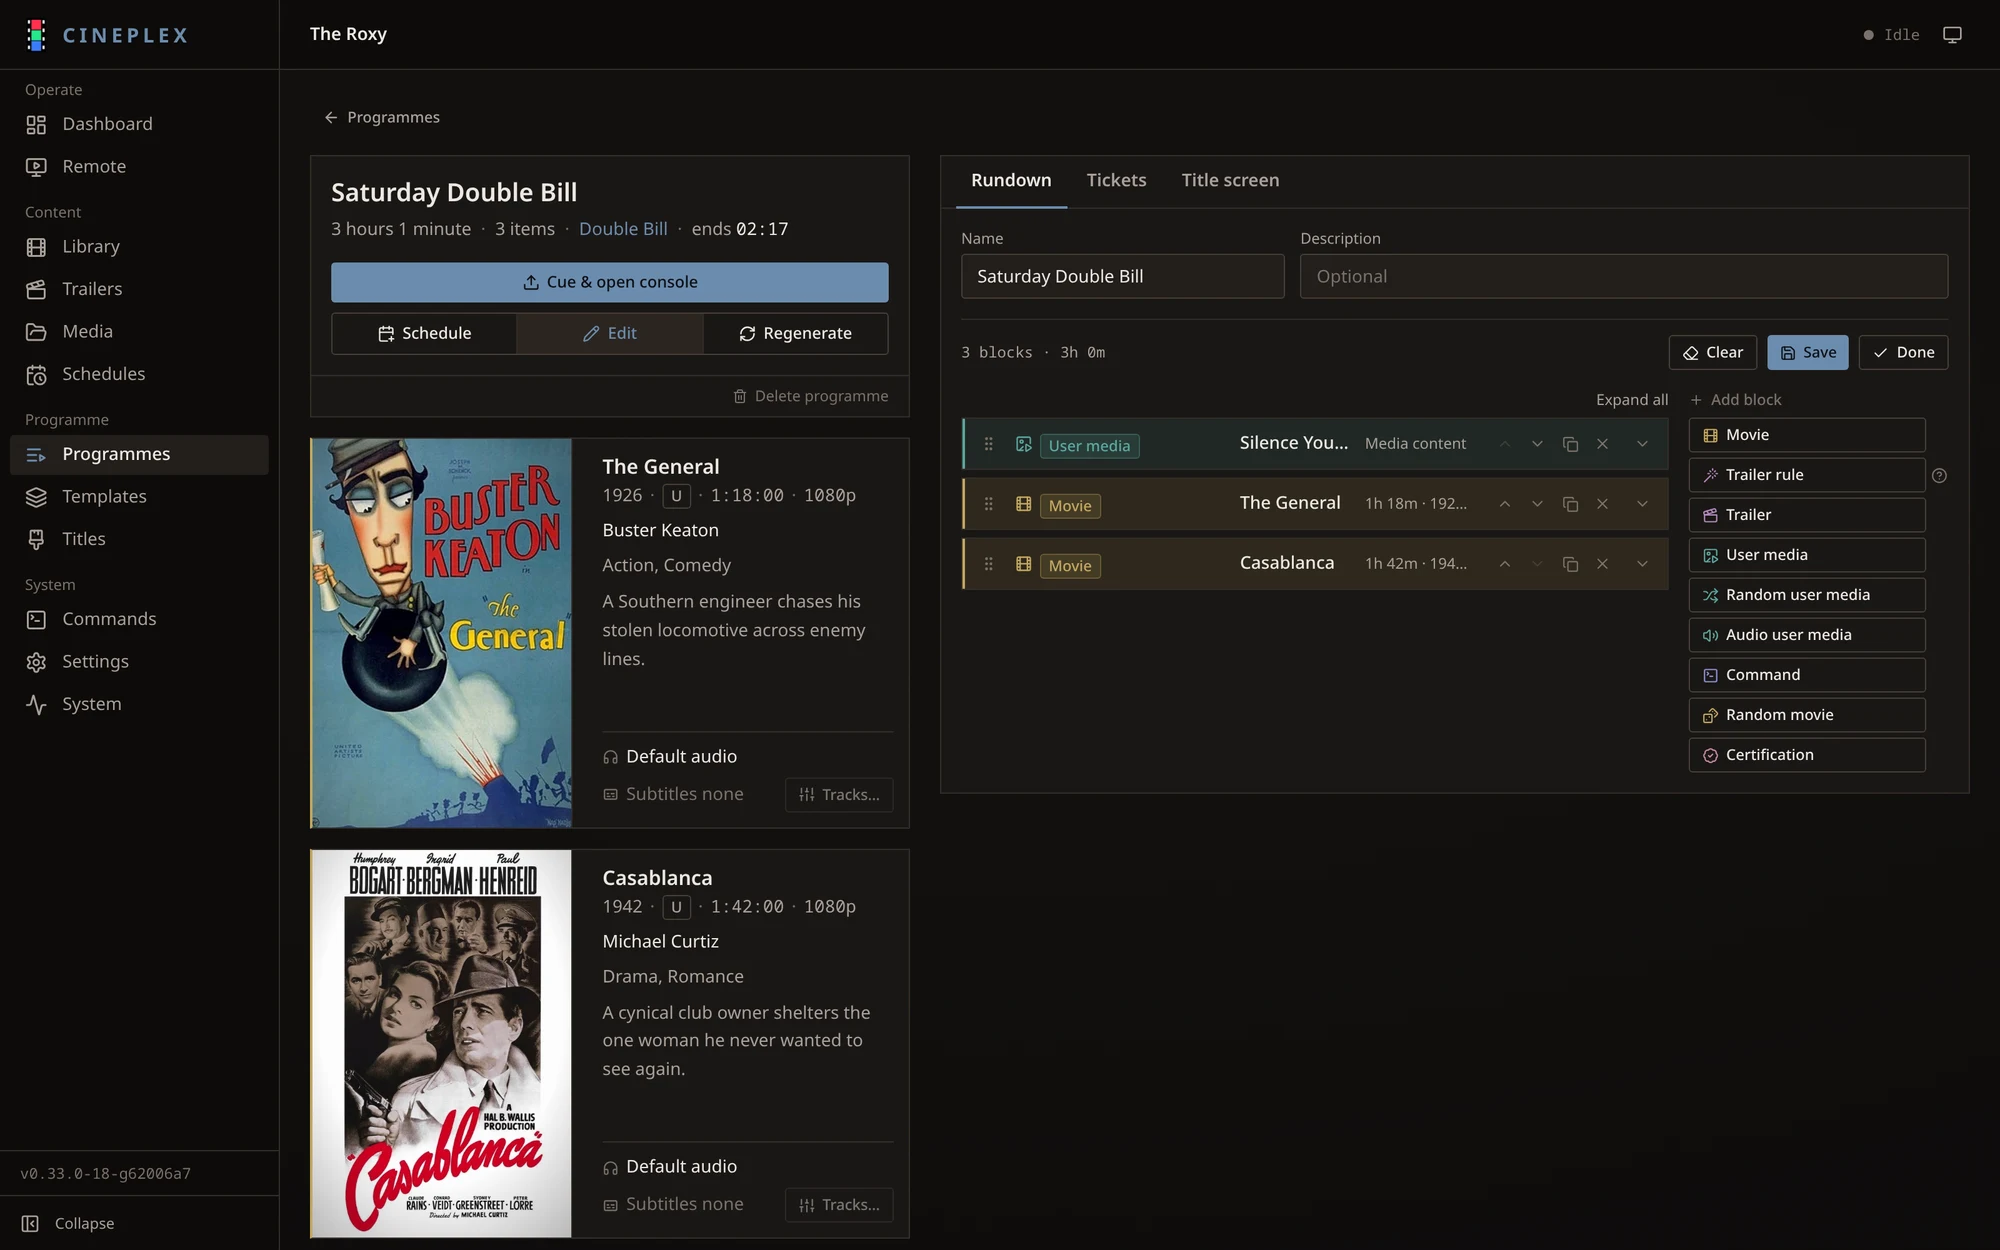The width and height of the screenshot is (2000, 1250).
Task: Duplicate the Silence You block
Action: 1570,444
